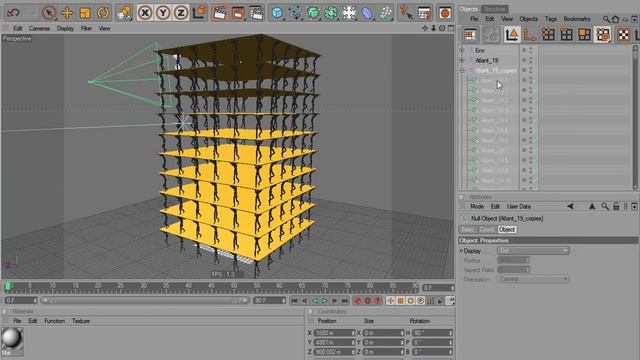Expand the Env object tree
This screenshot has width=640, height=360.
tap(462, 50)
